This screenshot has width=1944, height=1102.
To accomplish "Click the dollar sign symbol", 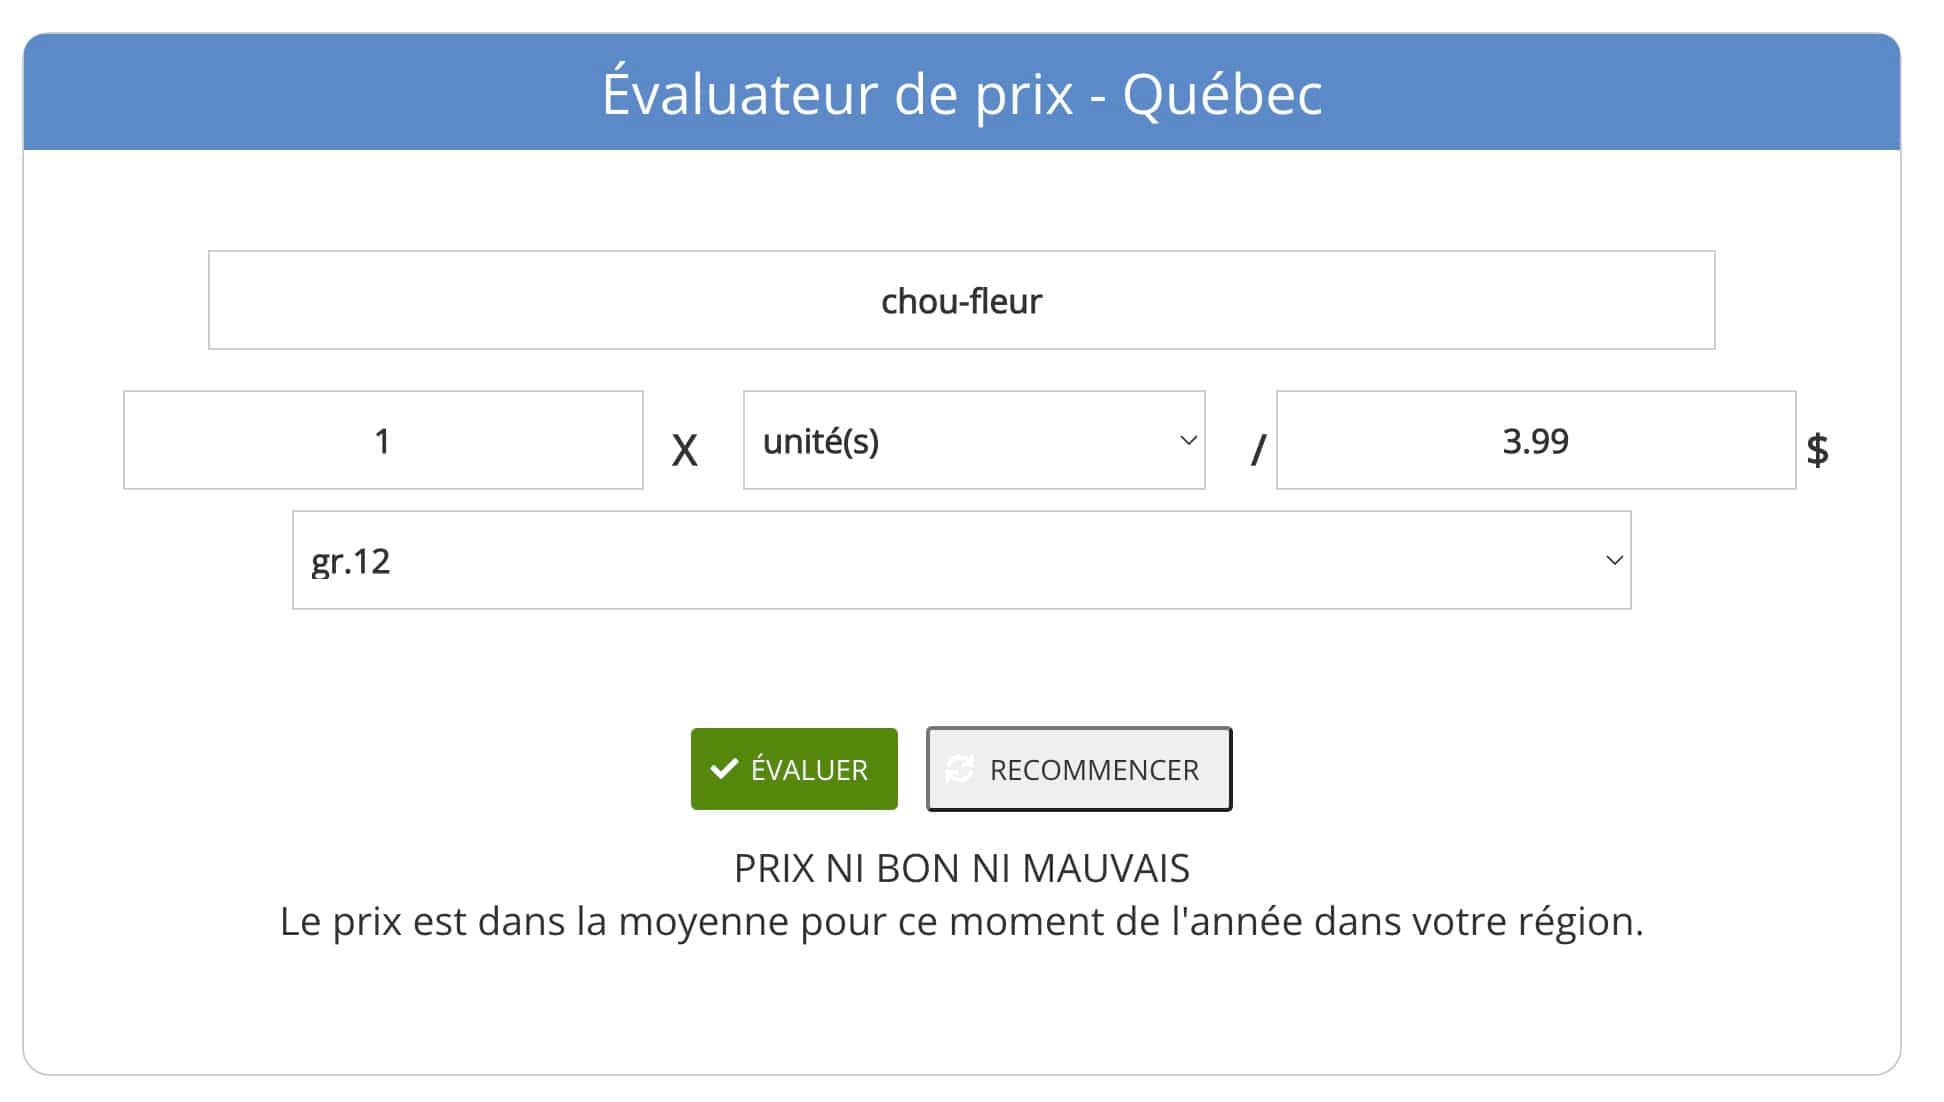I will point(1817,449).
